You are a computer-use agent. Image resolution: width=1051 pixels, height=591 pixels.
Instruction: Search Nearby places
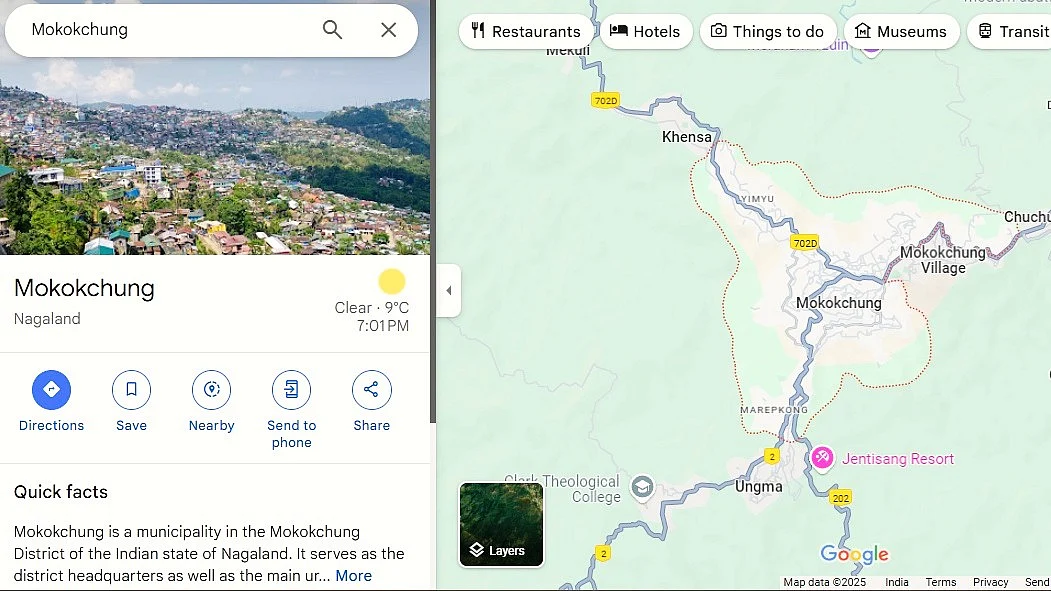click(211, 390)
